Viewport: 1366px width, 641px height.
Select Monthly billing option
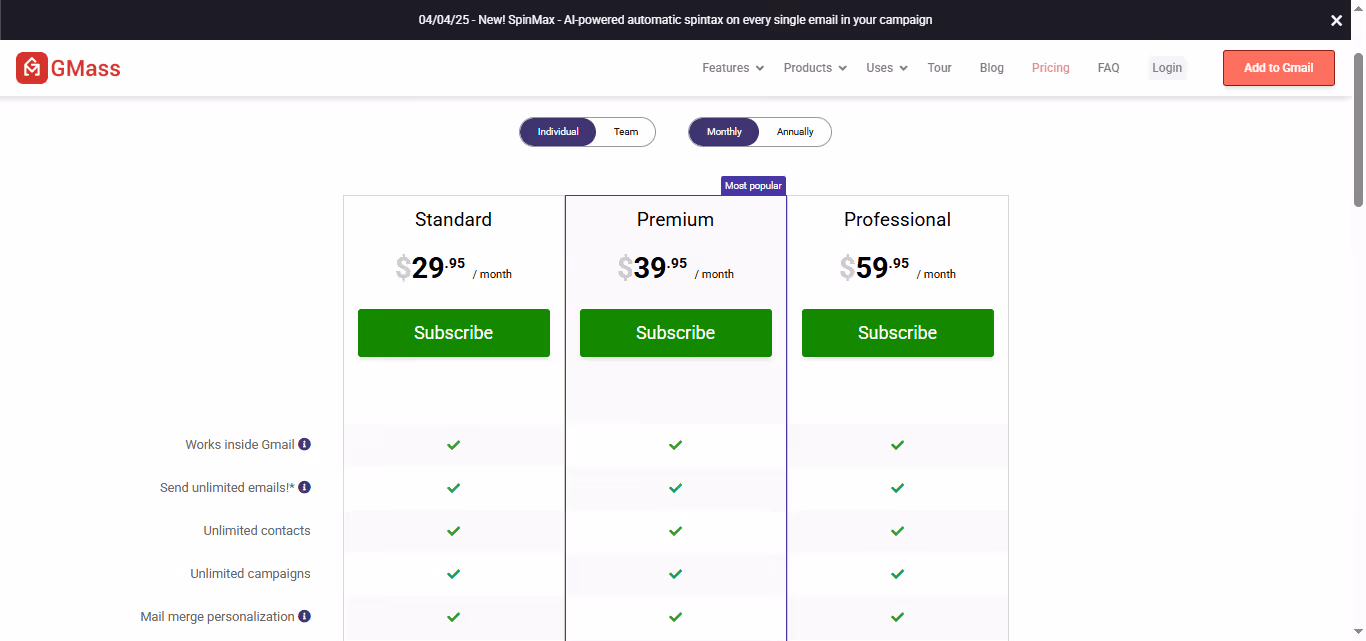click(724, 132)
